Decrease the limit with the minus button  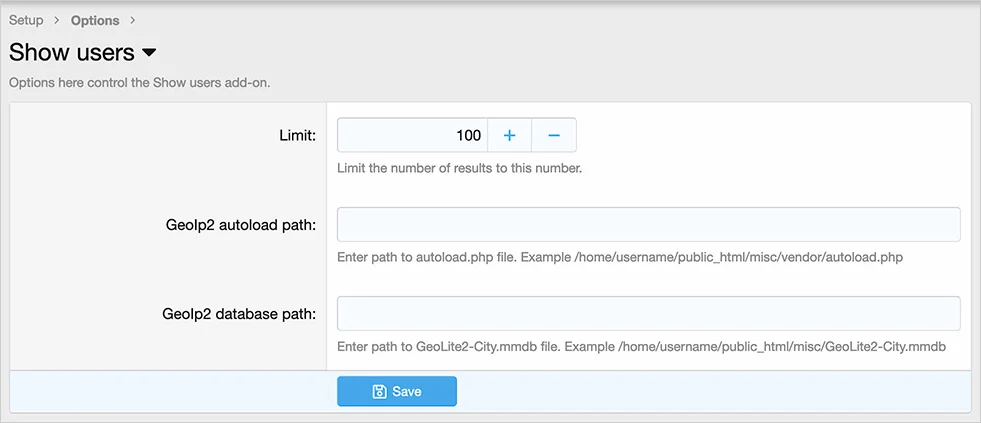[x=554, y=135]
